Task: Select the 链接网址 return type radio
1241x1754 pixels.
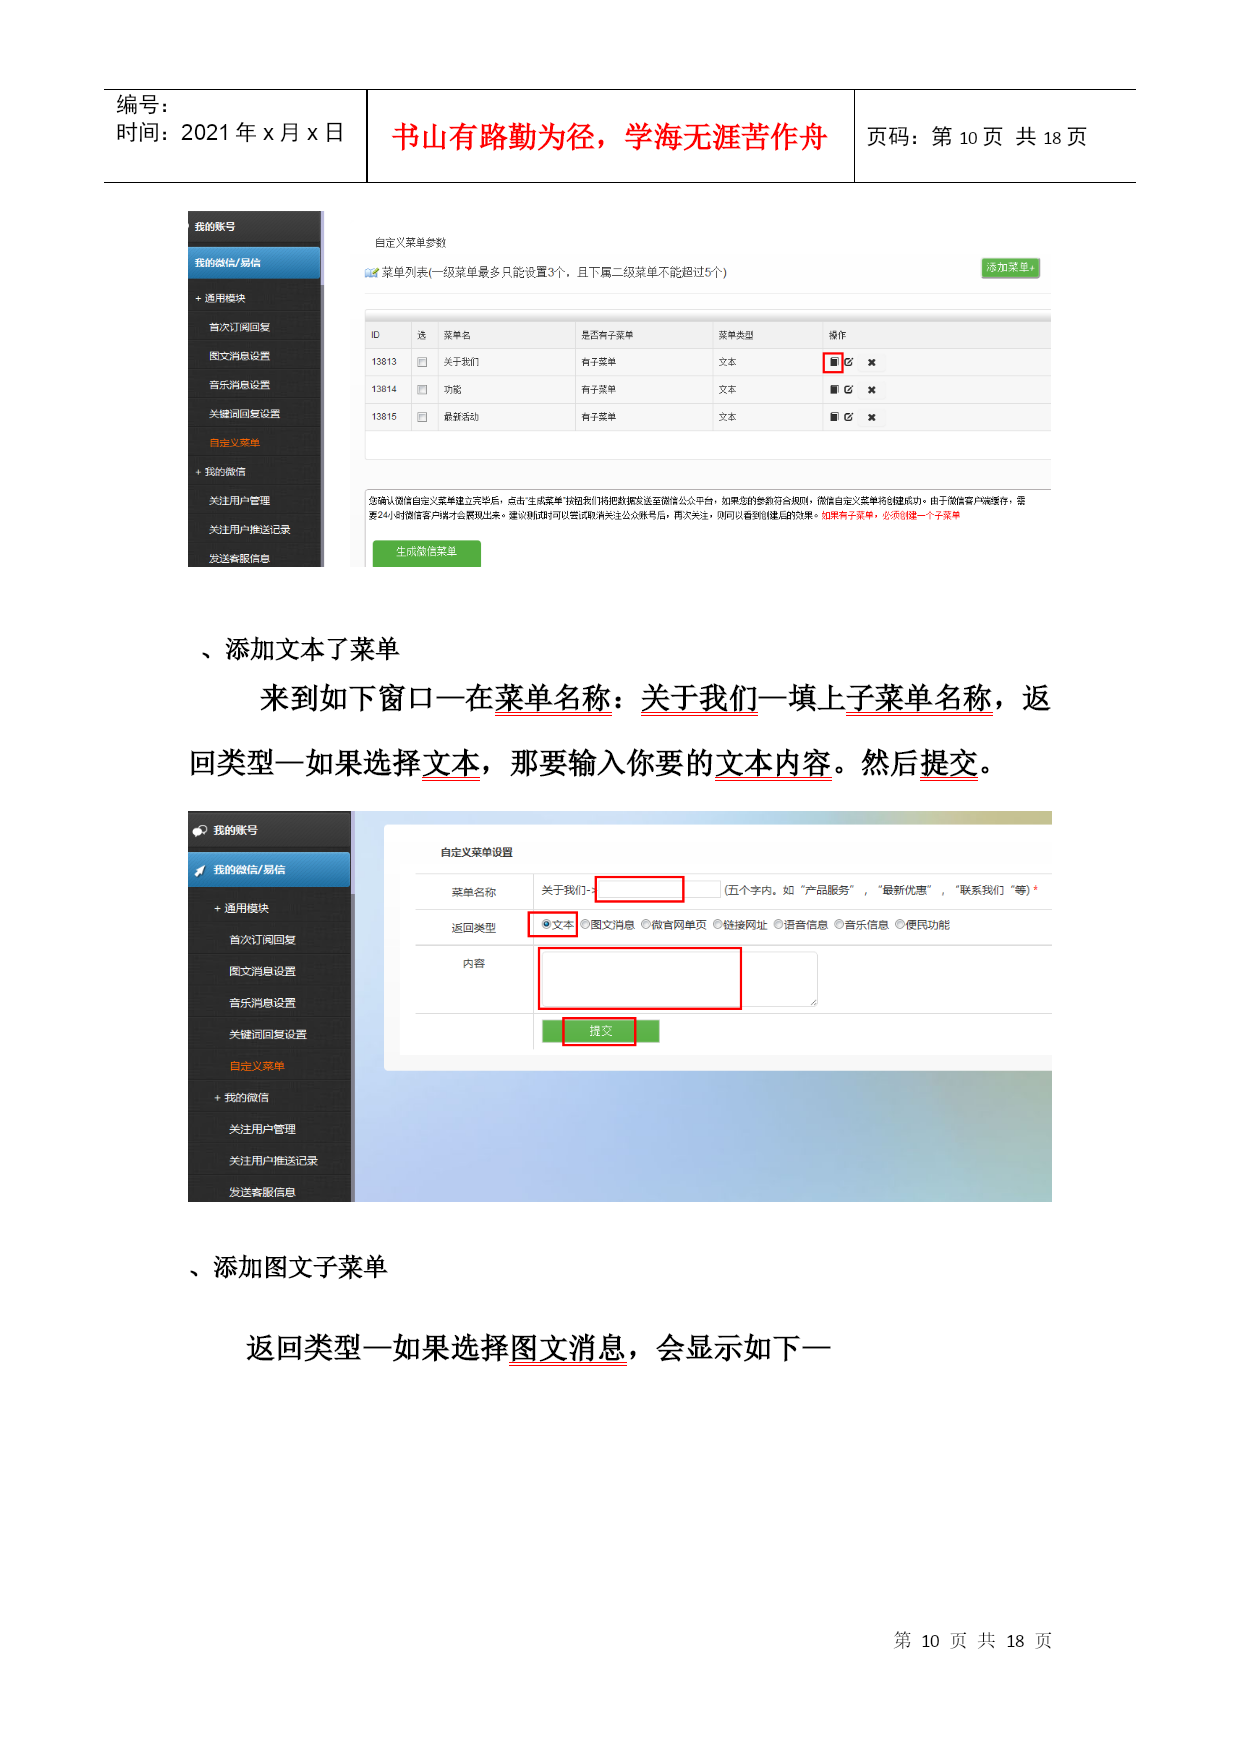Action: (x=718, y=924)
